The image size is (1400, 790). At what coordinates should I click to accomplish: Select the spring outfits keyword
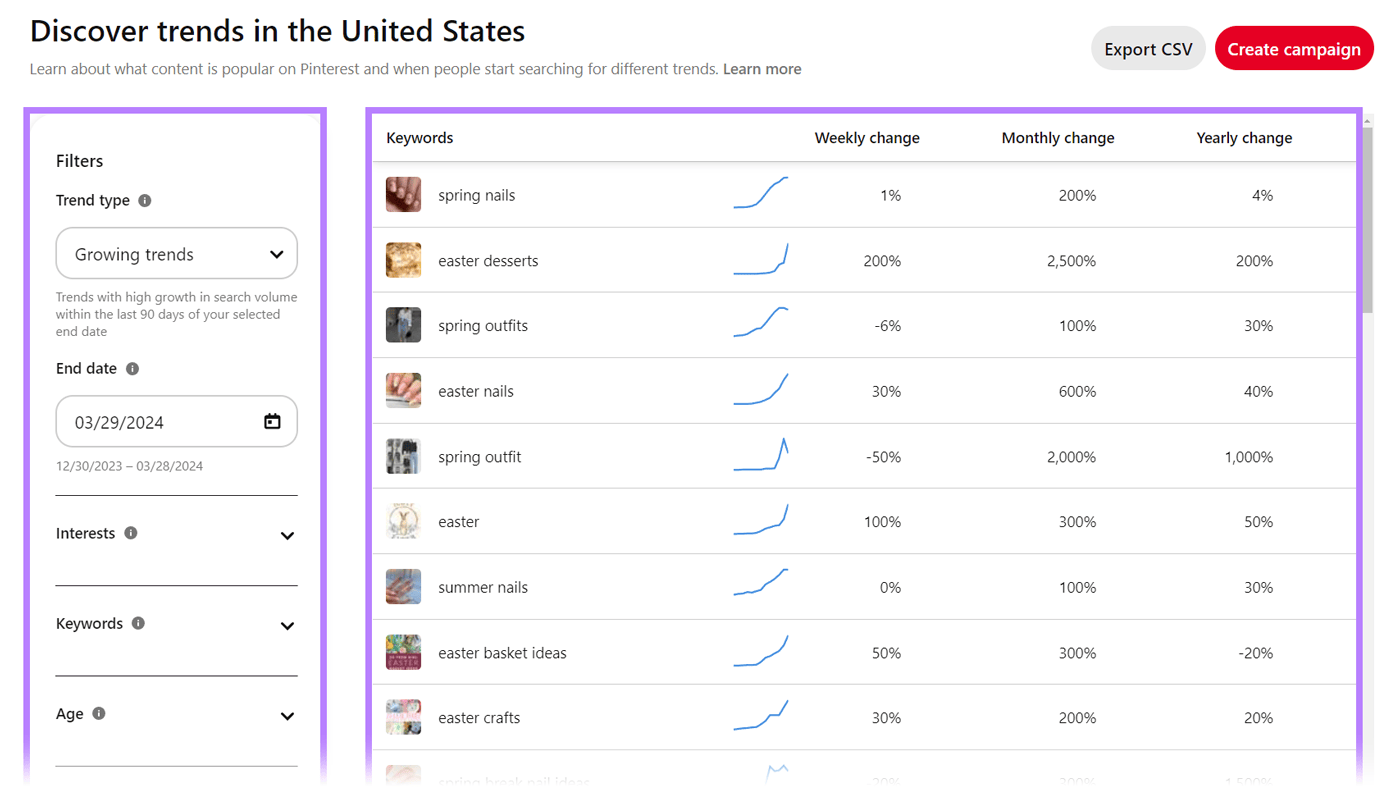click(483, 324)
